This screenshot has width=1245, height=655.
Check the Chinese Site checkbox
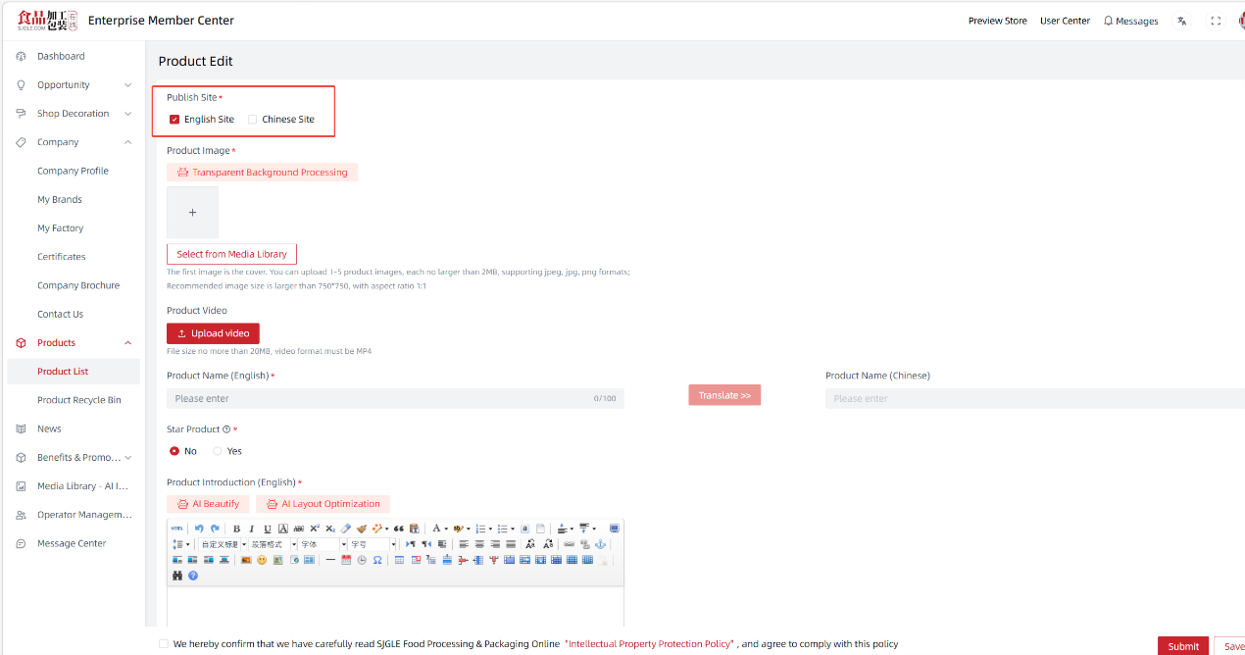point(252,119)
